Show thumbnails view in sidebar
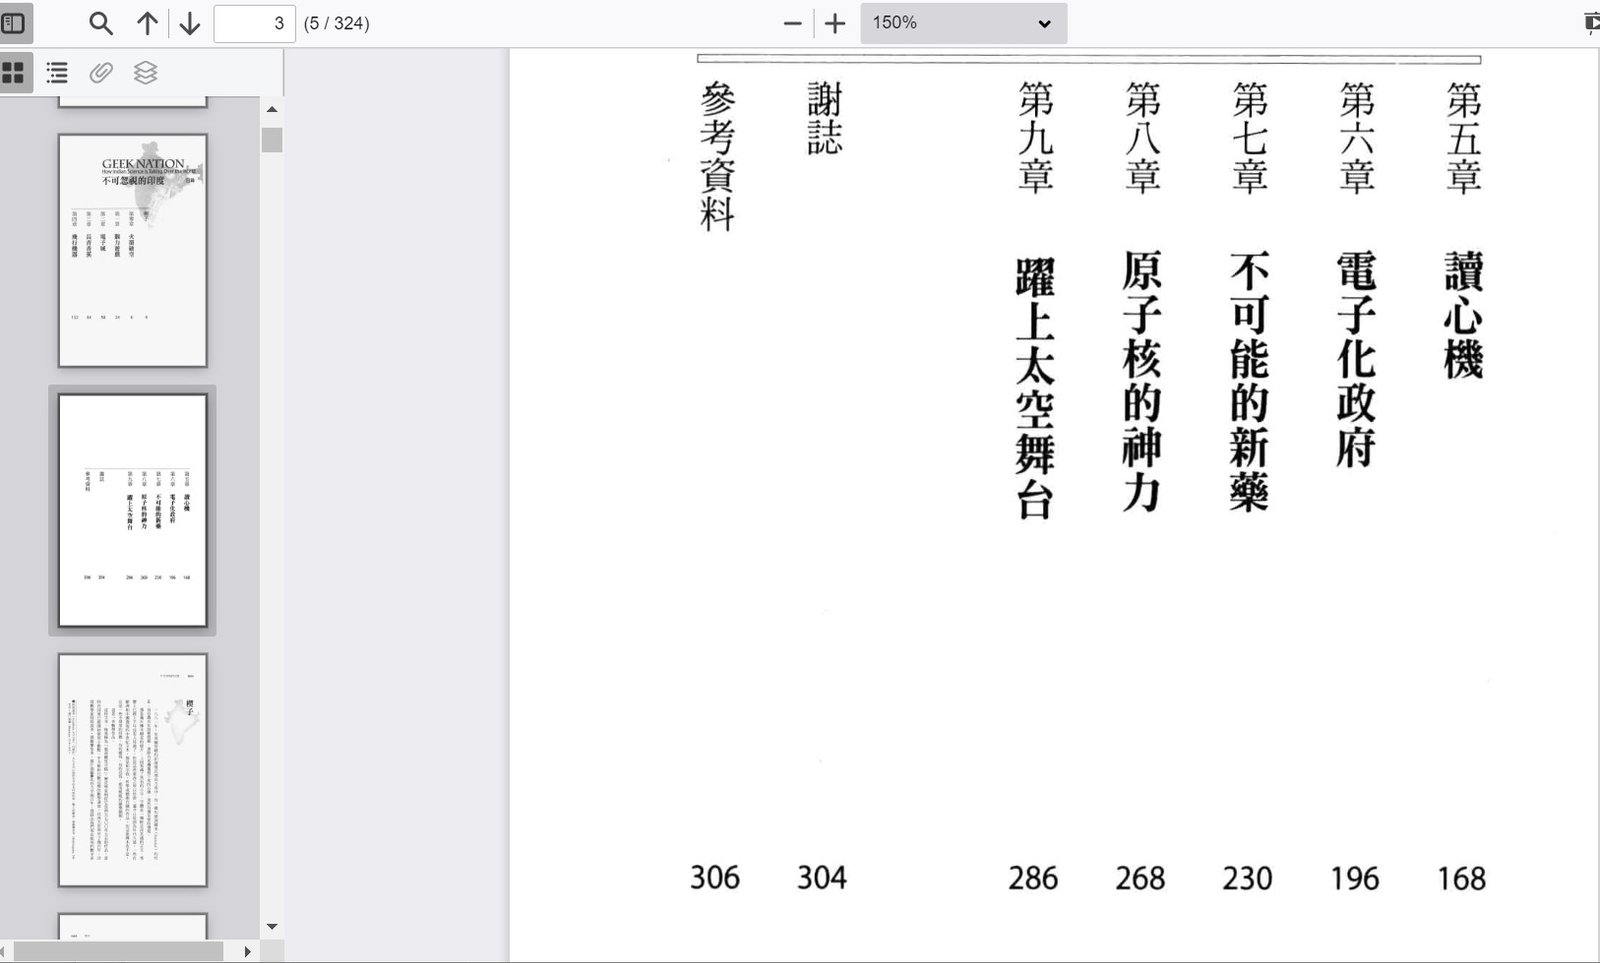1600x963 pixels. (x=14, y=72)
